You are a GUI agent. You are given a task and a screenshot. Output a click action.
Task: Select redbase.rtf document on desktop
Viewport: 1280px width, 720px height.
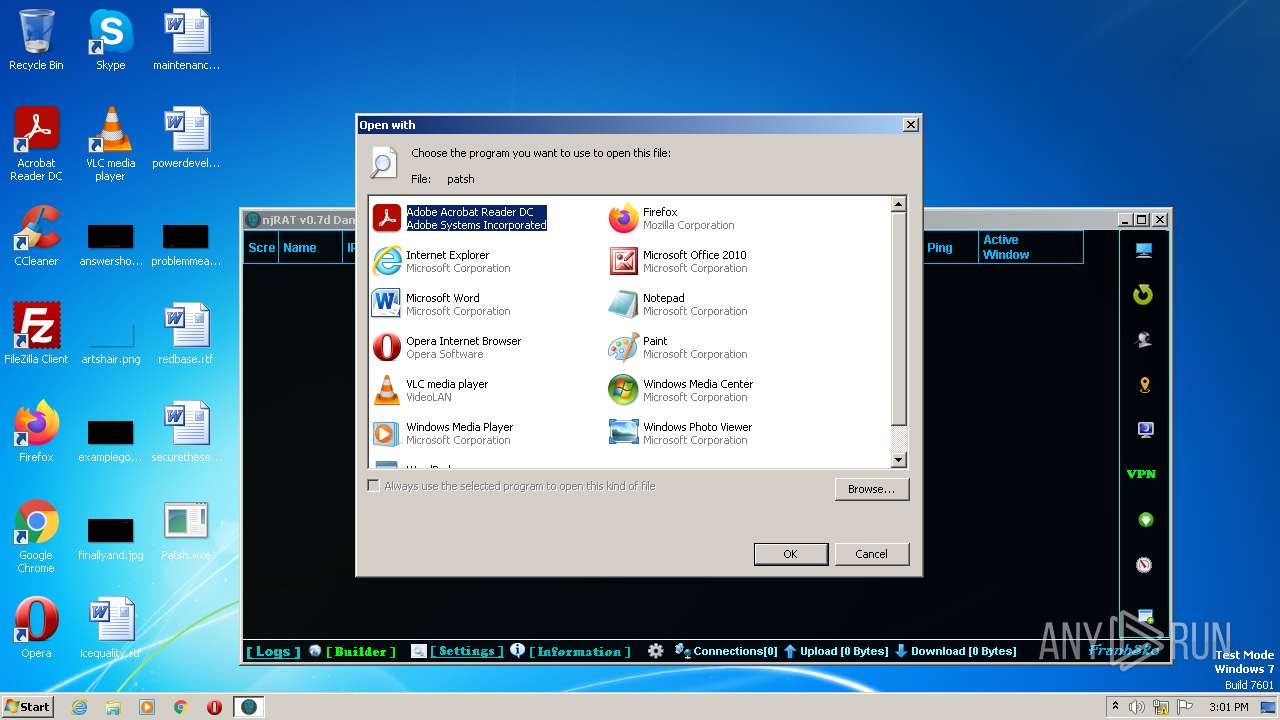click(x=186, y=334)
